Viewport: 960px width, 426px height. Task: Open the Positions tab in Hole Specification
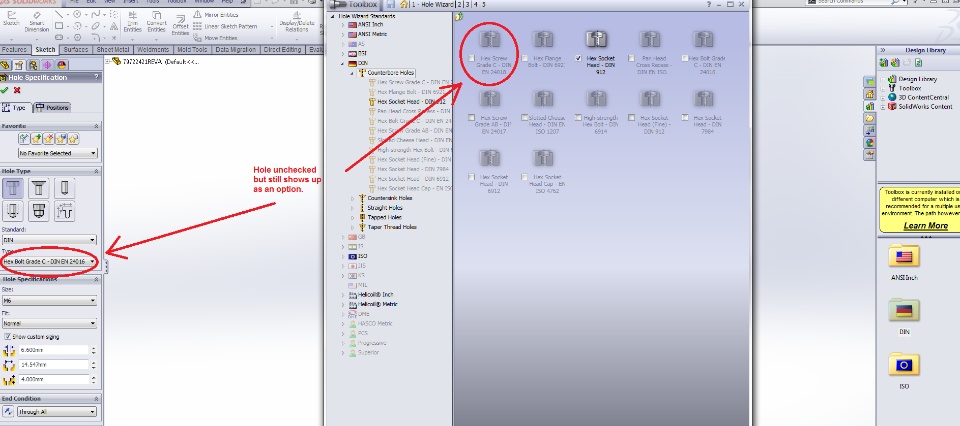tap(53, 108)
